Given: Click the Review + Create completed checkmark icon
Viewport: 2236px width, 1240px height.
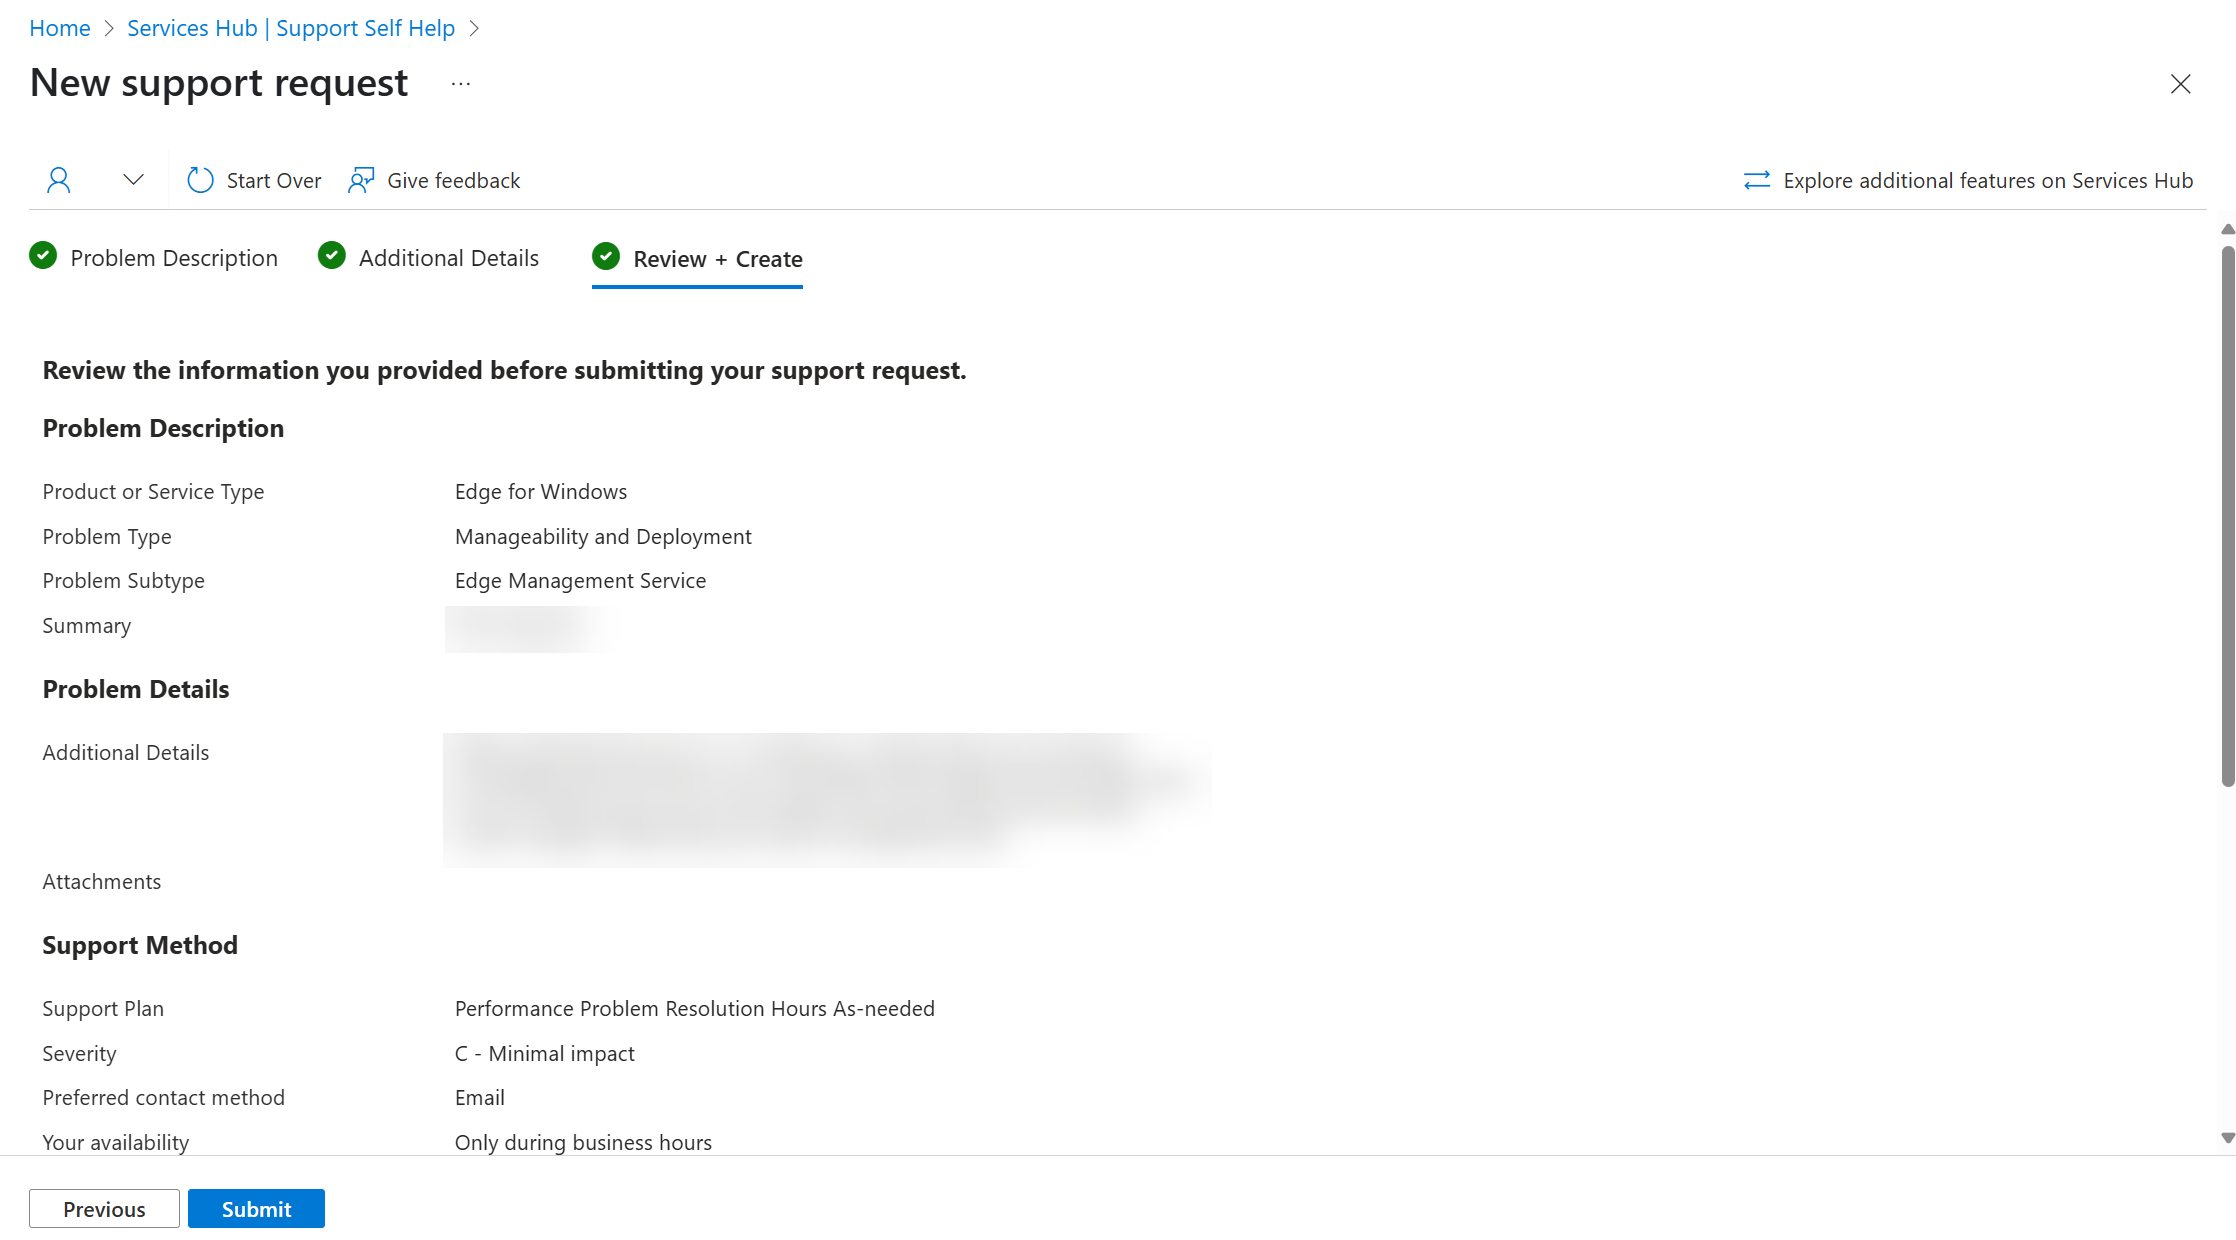Looking at the screenshot, I should pos(606,257).
